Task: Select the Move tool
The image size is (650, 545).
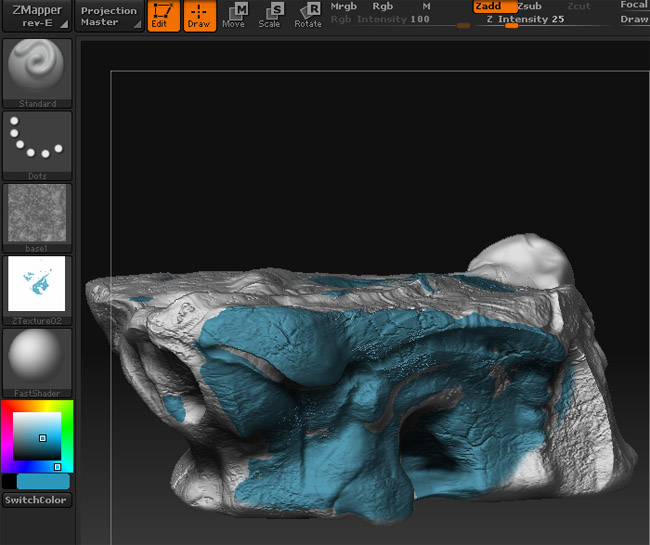Action: click(235, 16)
